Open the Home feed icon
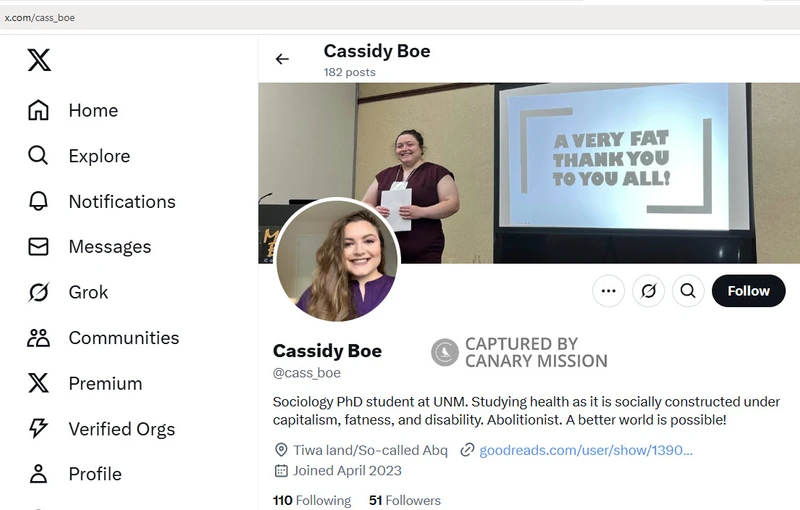This screenshot has width=800, height=510. coord(38,111)
